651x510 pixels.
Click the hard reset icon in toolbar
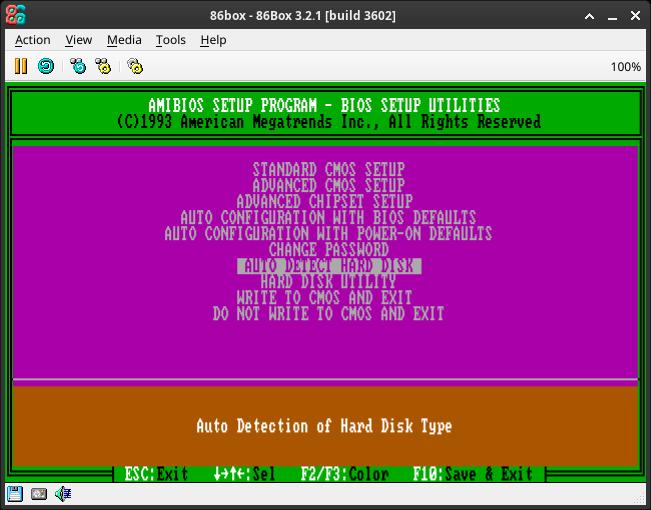point(46,66)
